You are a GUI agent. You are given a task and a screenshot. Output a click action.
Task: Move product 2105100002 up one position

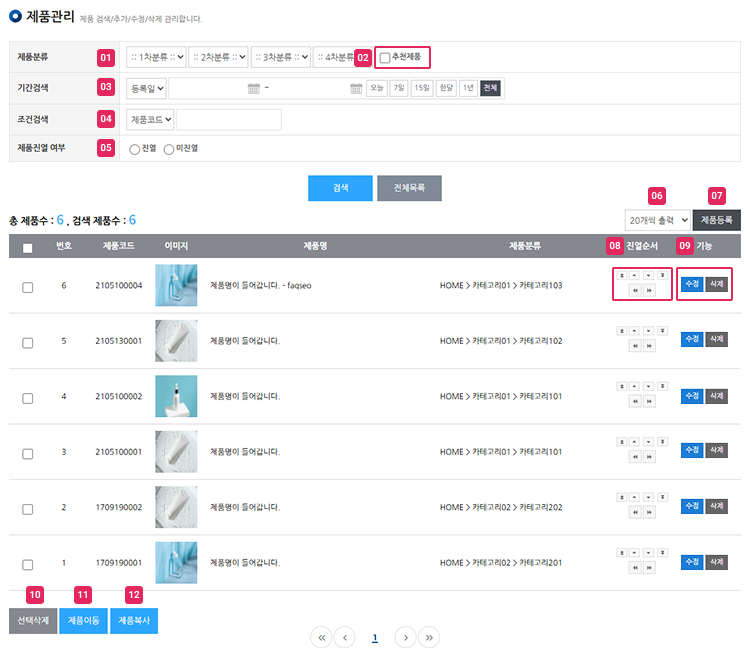click(634, 386)
